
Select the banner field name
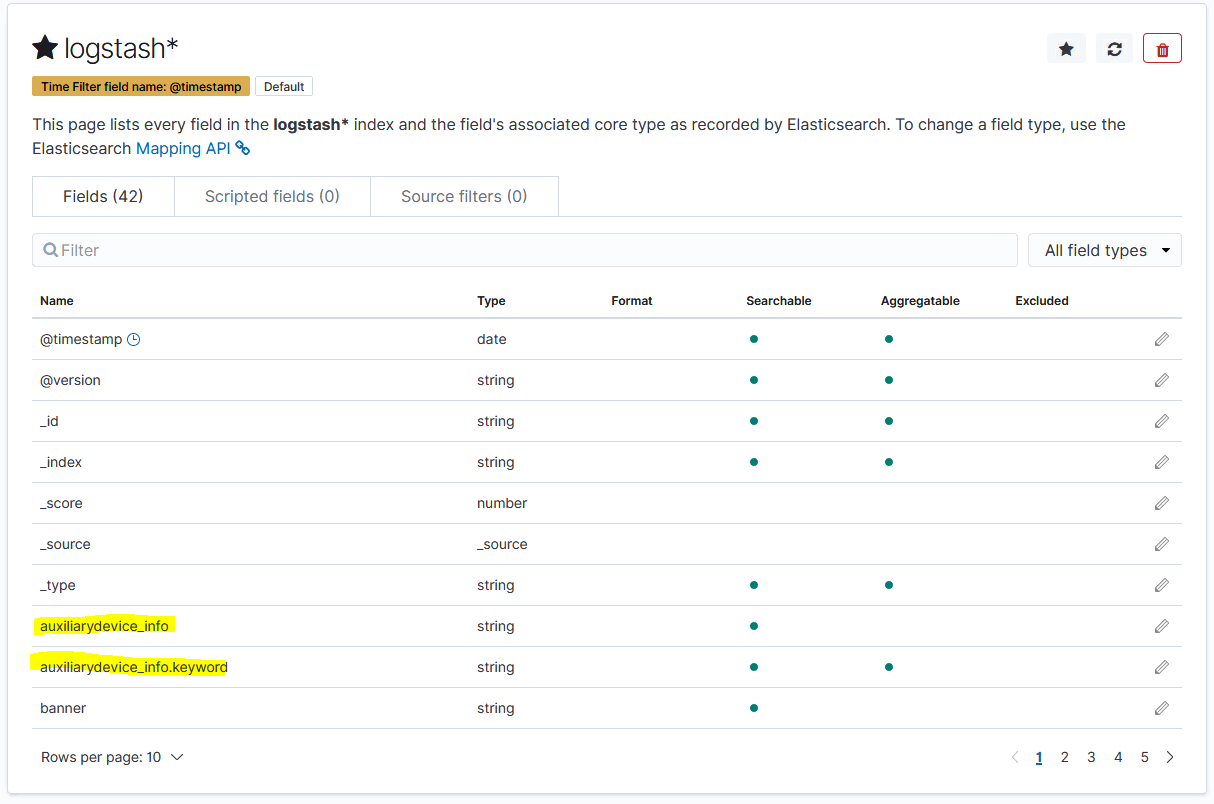63,708
